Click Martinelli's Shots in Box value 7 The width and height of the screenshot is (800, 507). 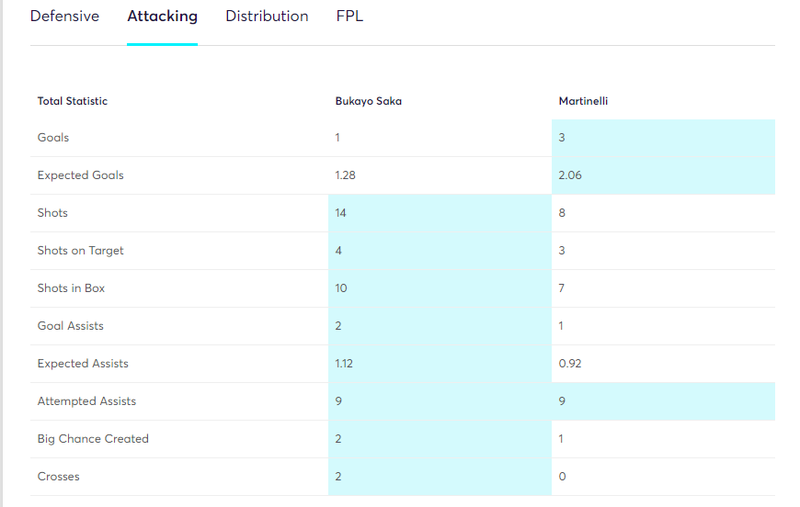(561, 288)
